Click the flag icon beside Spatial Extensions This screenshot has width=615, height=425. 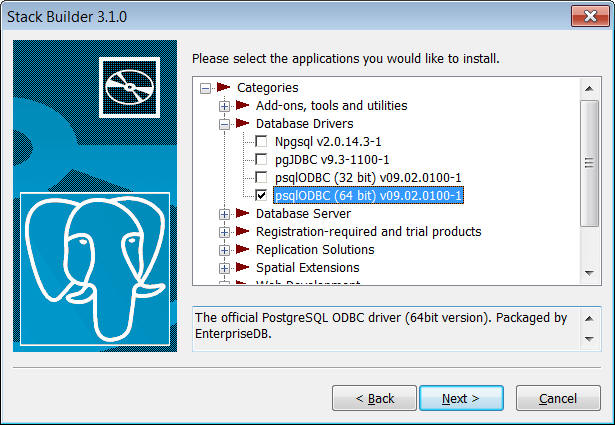pyautogui.click(x=242, y=267)
